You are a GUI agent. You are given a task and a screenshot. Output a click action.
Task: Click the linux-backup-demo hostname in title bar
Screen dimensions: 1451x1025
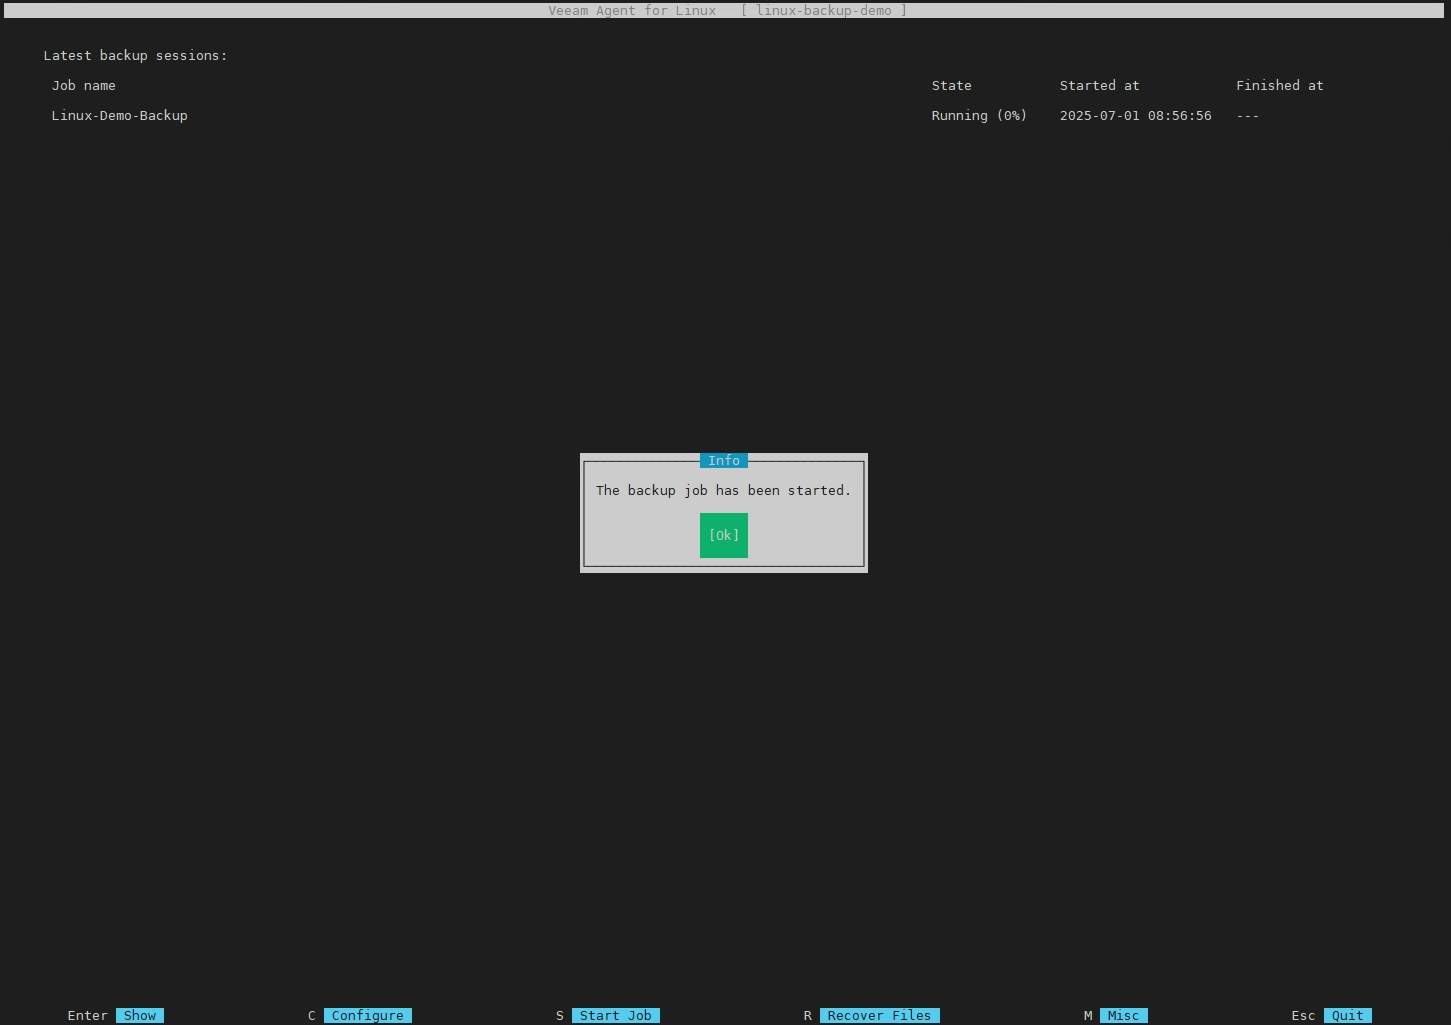coord(824,11)
